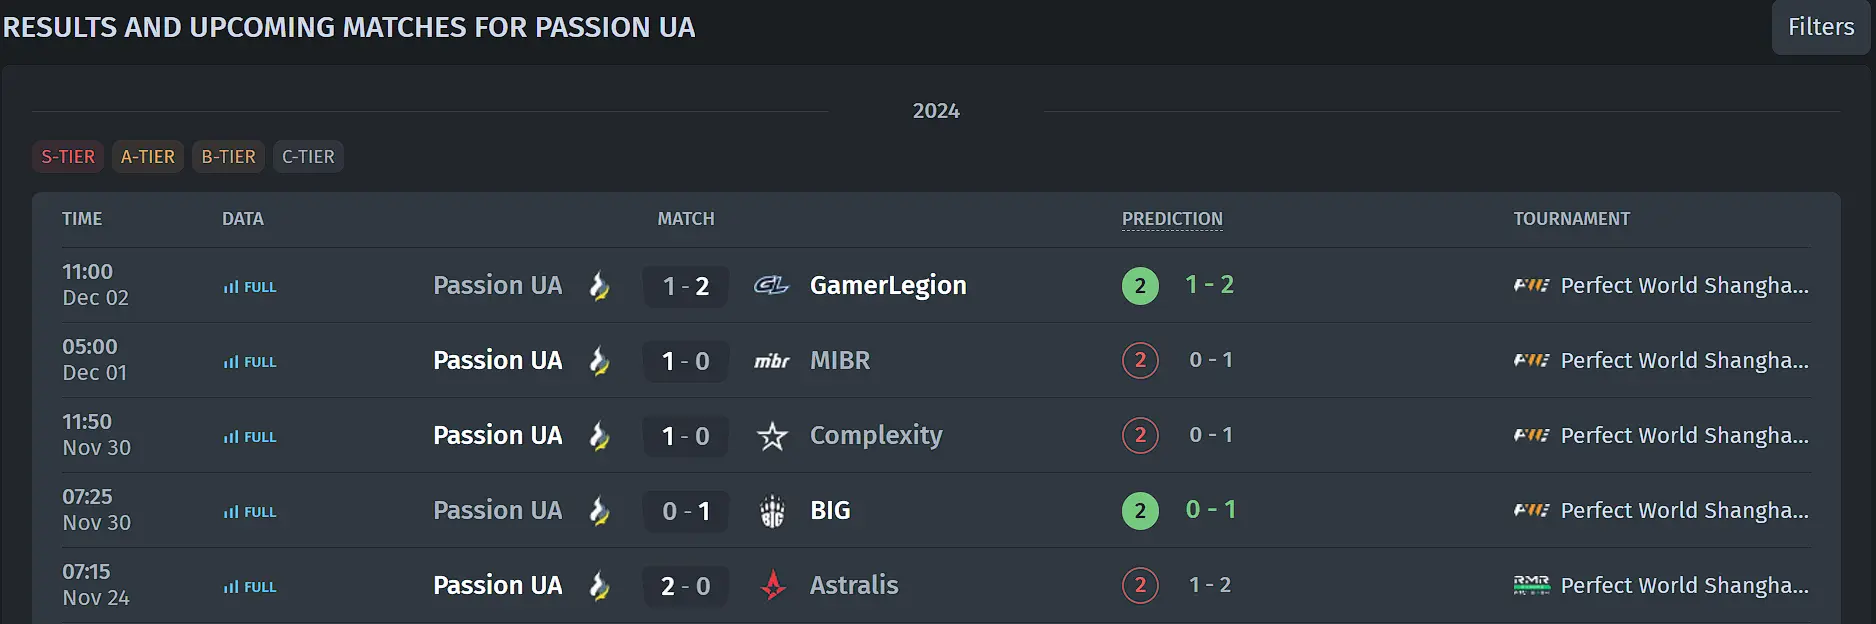Click green prediction badge in the BIG row
Image resolution: width=1876 pixels, height=624 pixels.
[1140, 511]
